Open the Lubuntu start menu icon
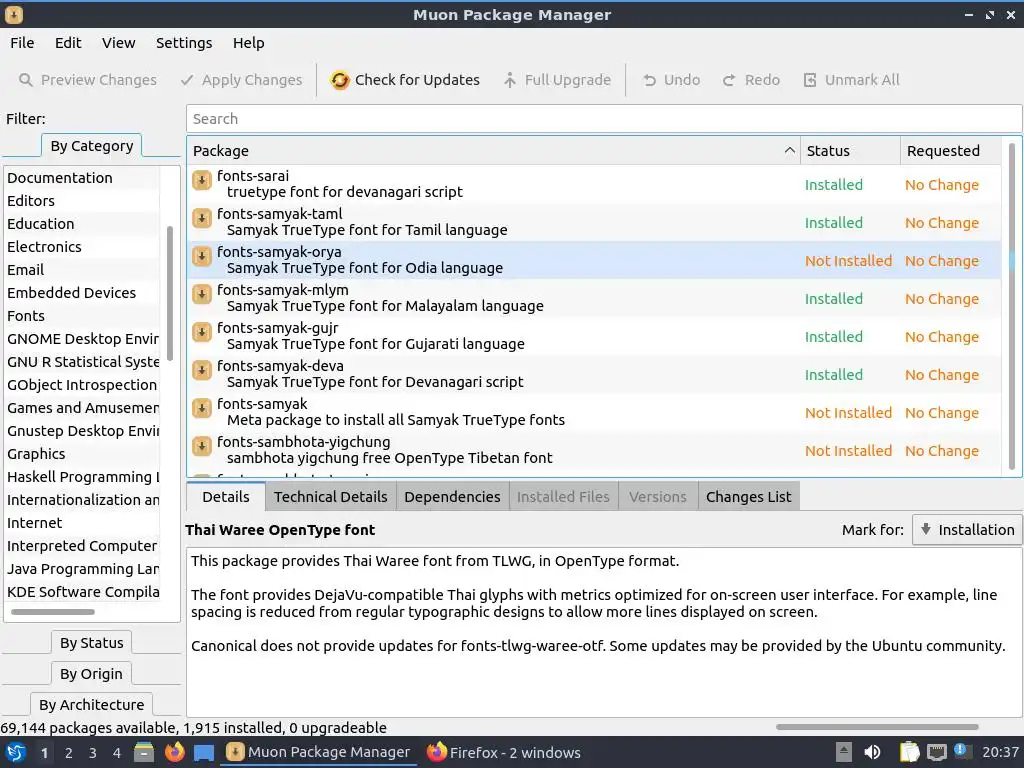1024x768 pixels. tap(16, 752)
